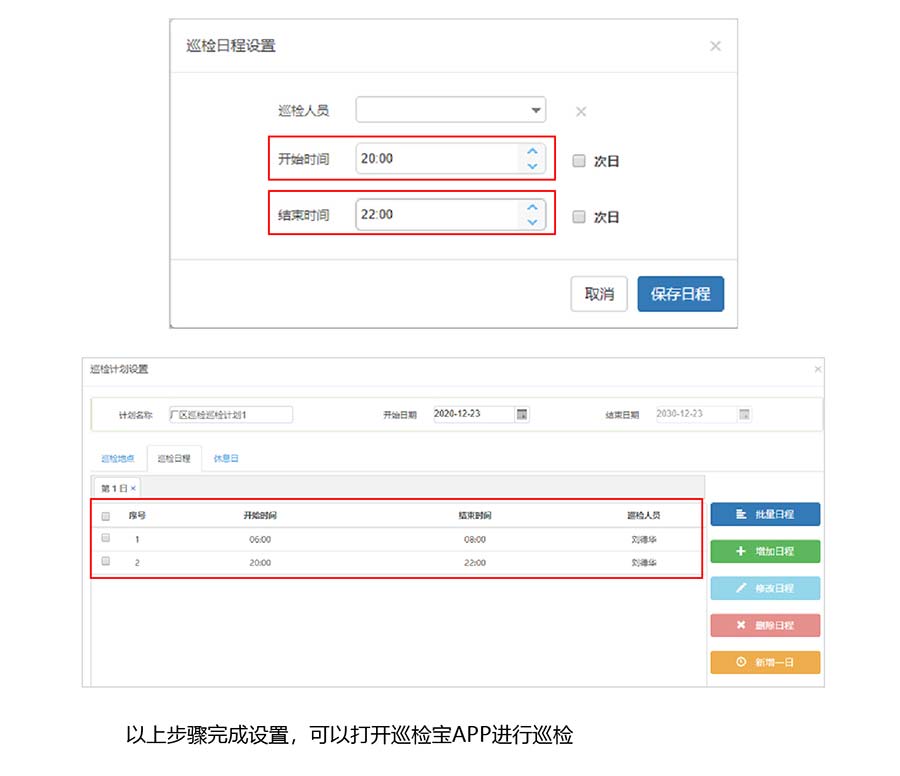The image size is (900, 776).
Task: Switch to the 休息日 tab
Action: point(226,459)
